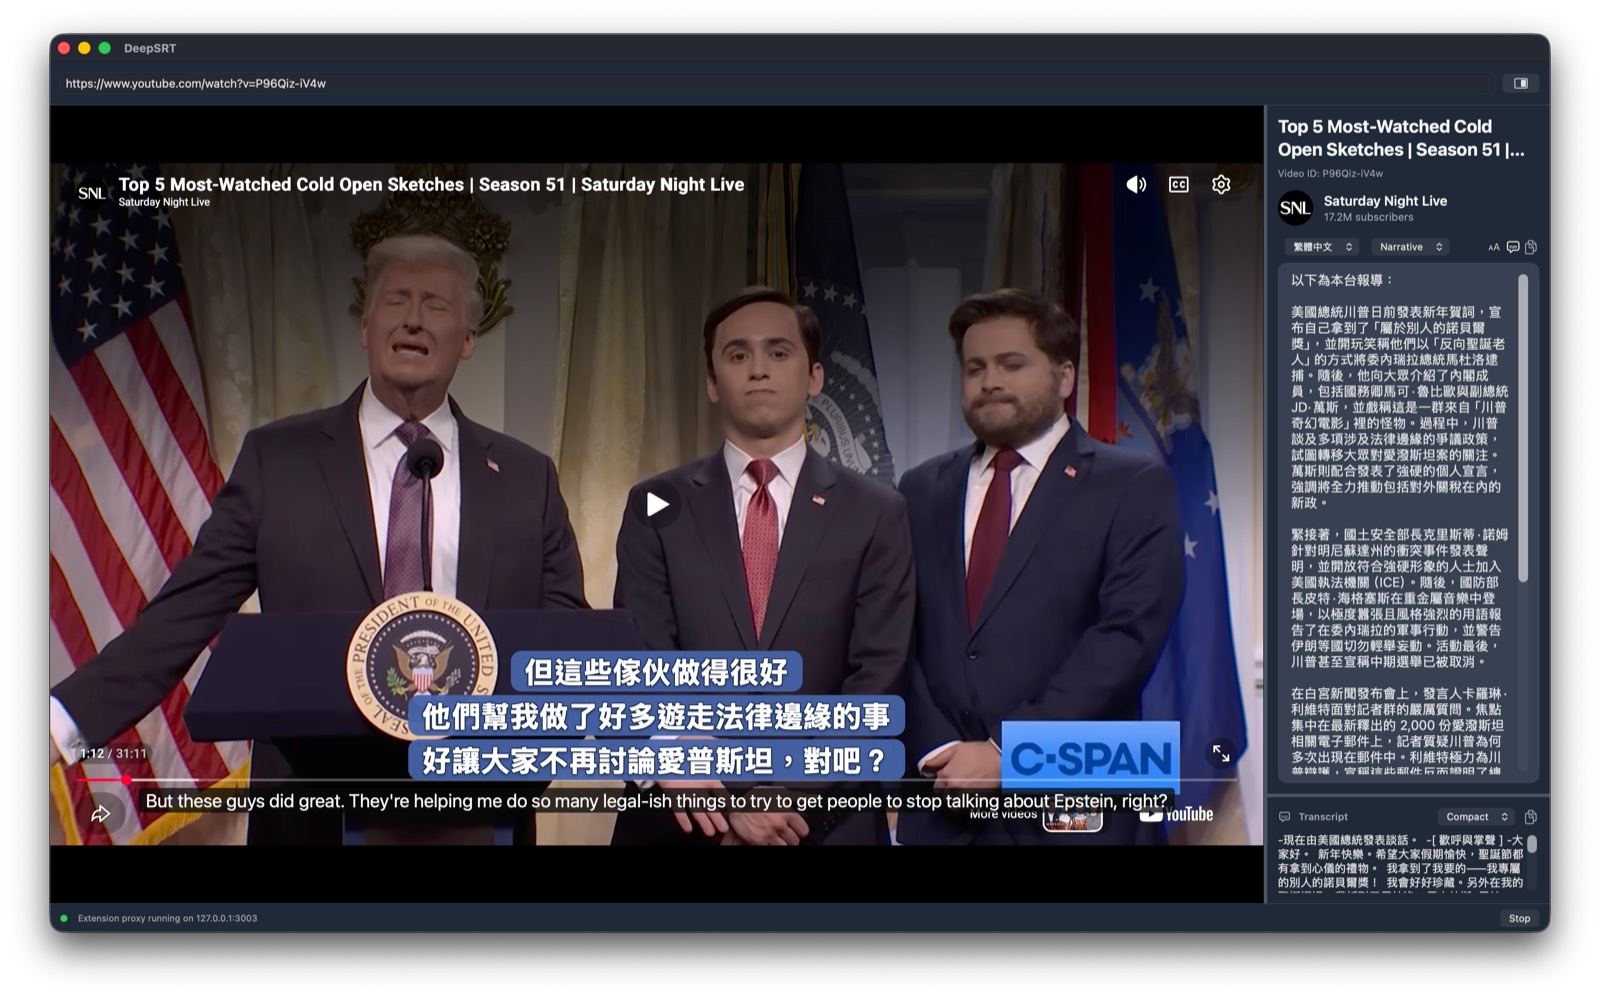This screenshot has width=1600, height=998.
Task: Click the YouTube URL address field
Action: [x=775, y=83]
